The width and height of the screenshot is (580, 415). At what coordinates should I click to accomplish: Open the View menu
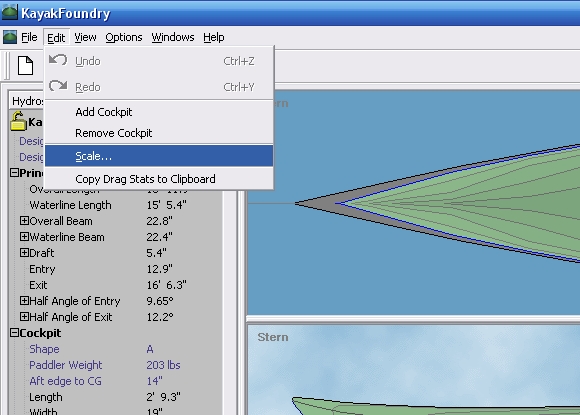(85, 37)
